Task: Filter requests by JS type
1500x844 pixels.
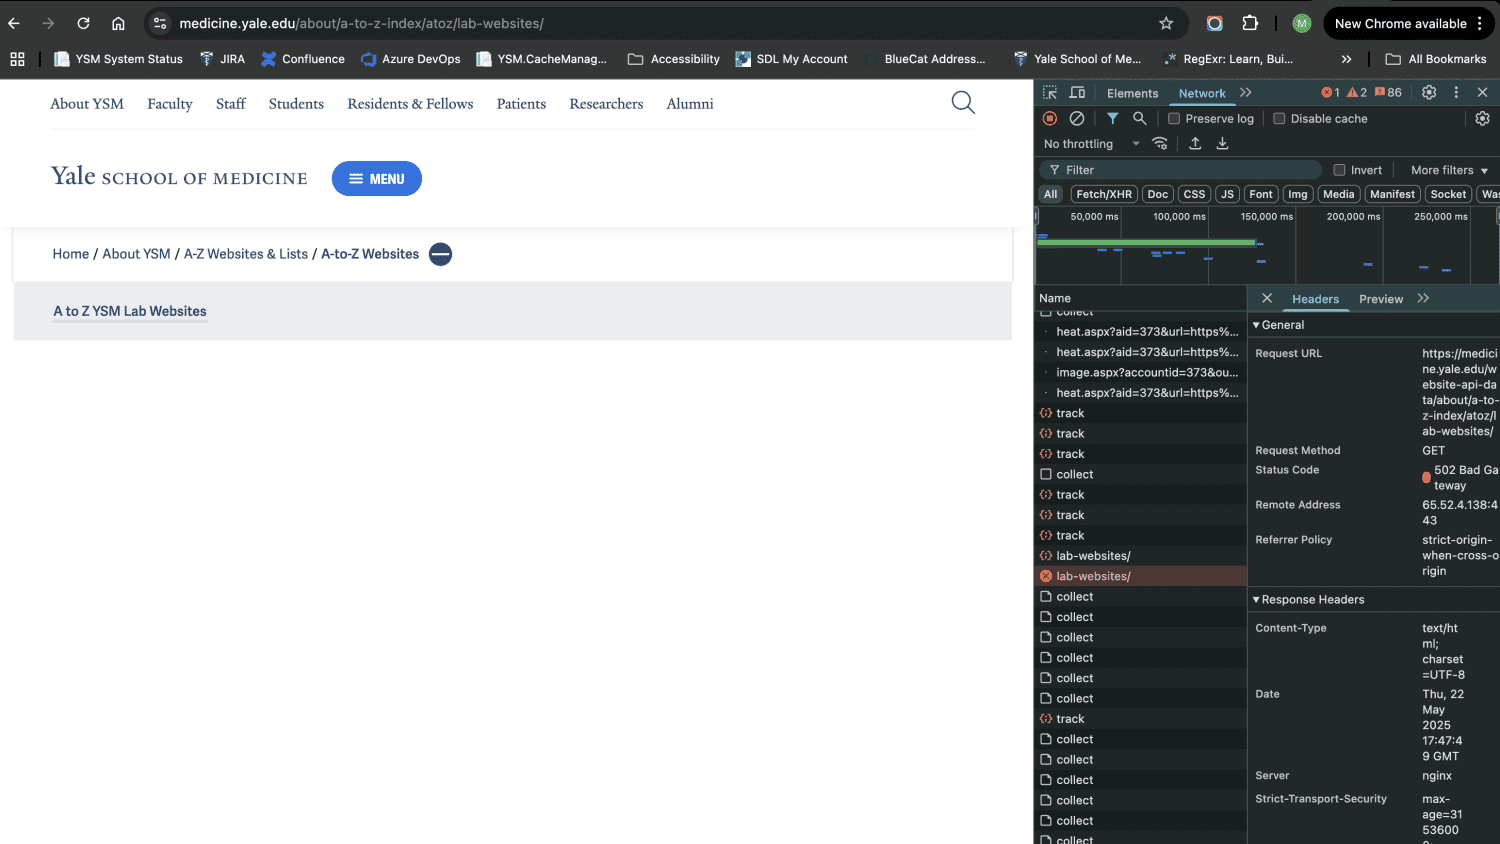Action: click(x=1227, y=194)
